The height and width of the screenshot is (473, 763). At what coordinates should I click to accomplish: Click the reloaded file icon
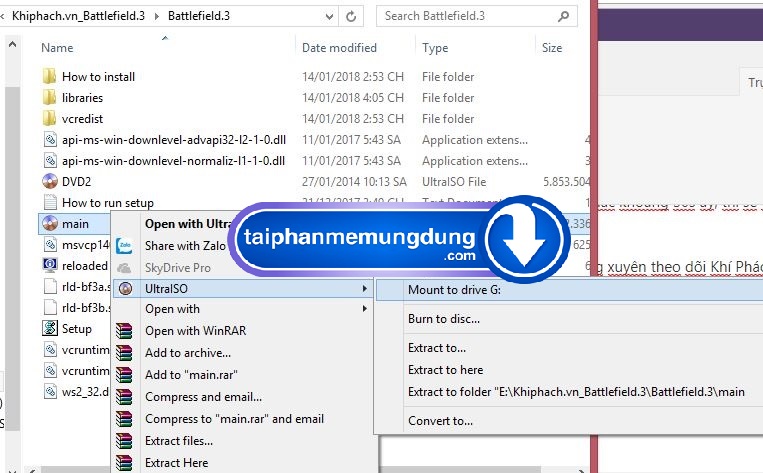coord(50,265)
